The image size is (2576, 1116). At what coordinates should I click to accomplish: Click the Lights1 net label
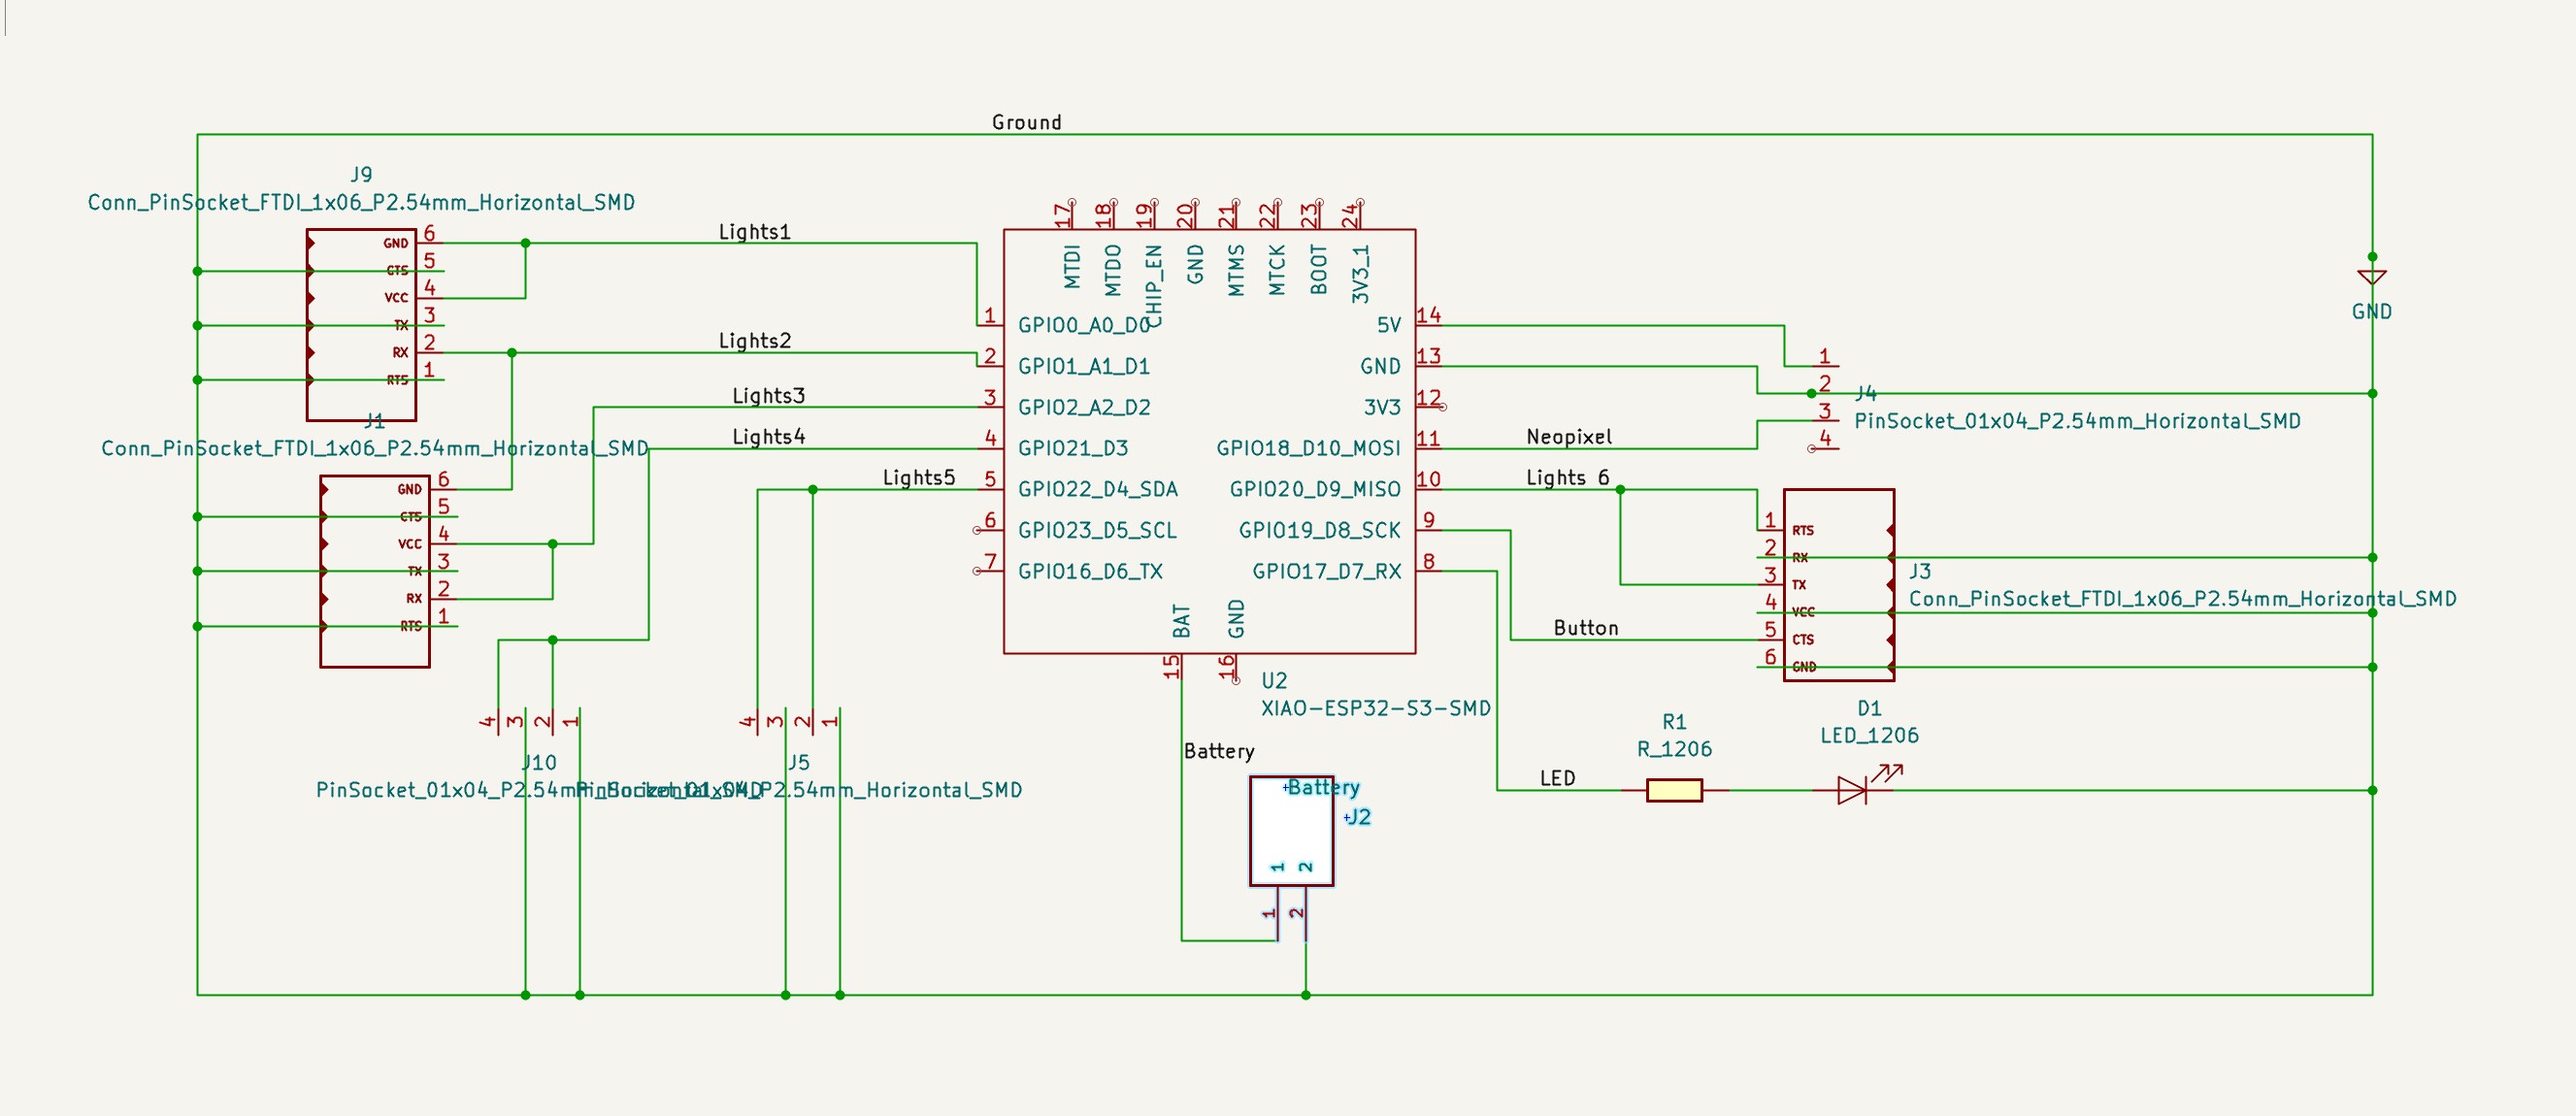point(754,232)
